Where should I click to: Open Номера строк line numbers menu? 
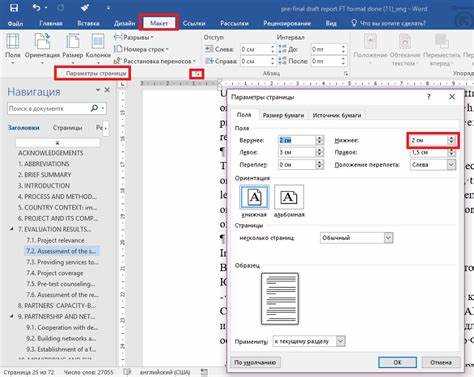click(x=141, y=49)
